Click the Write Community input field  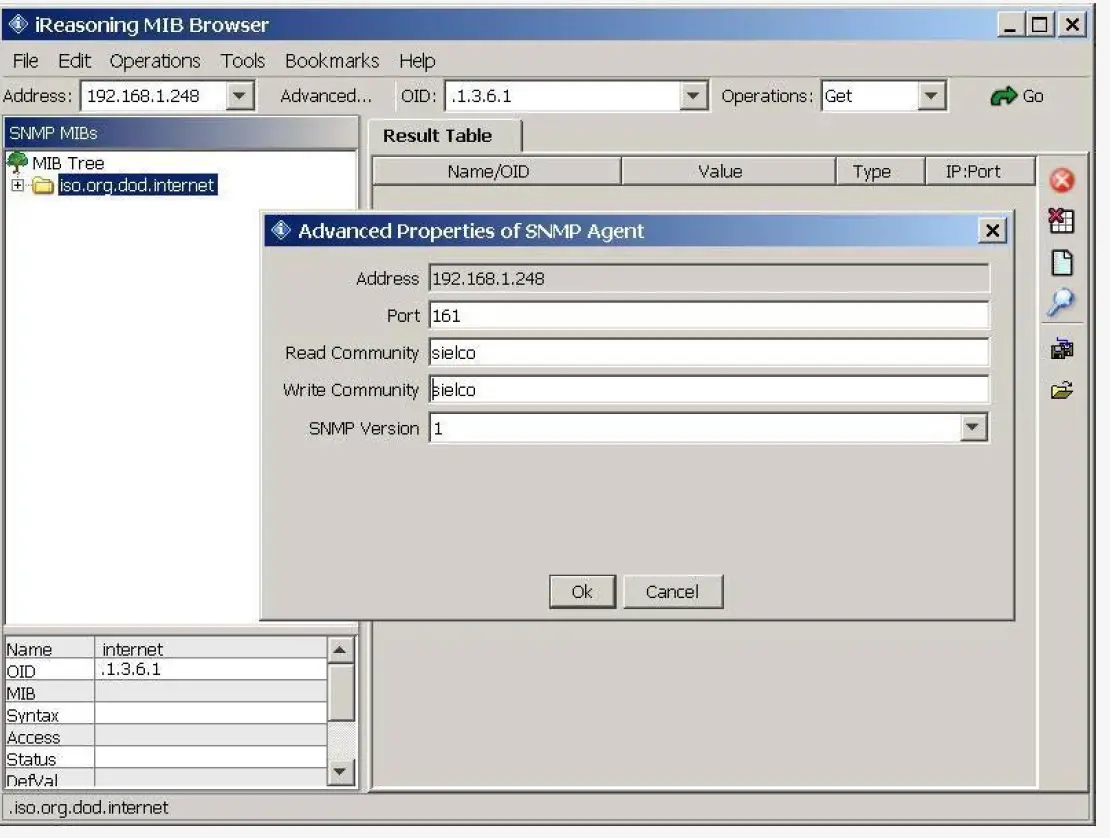tap(709, 389)
